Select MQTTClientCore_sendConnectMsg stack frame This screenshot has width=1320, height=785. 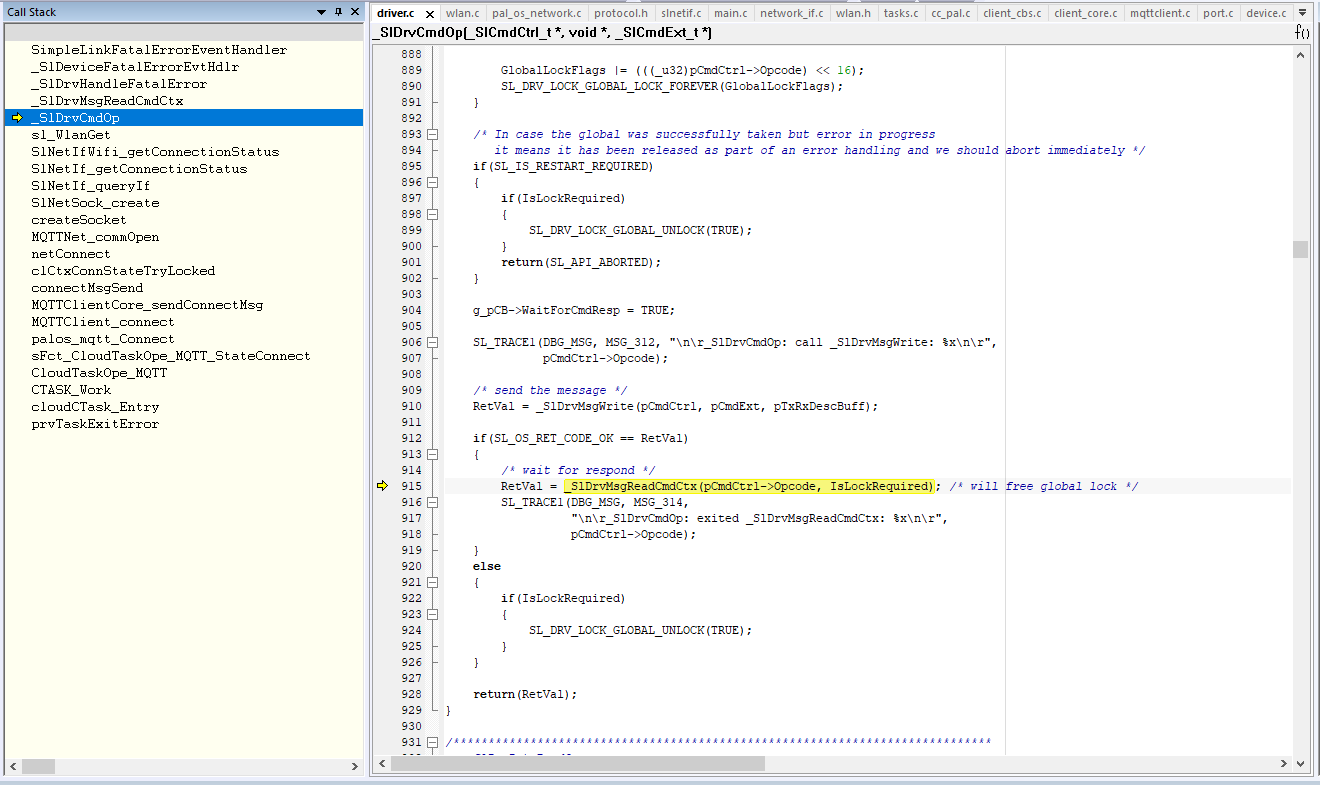click(147, 305)
